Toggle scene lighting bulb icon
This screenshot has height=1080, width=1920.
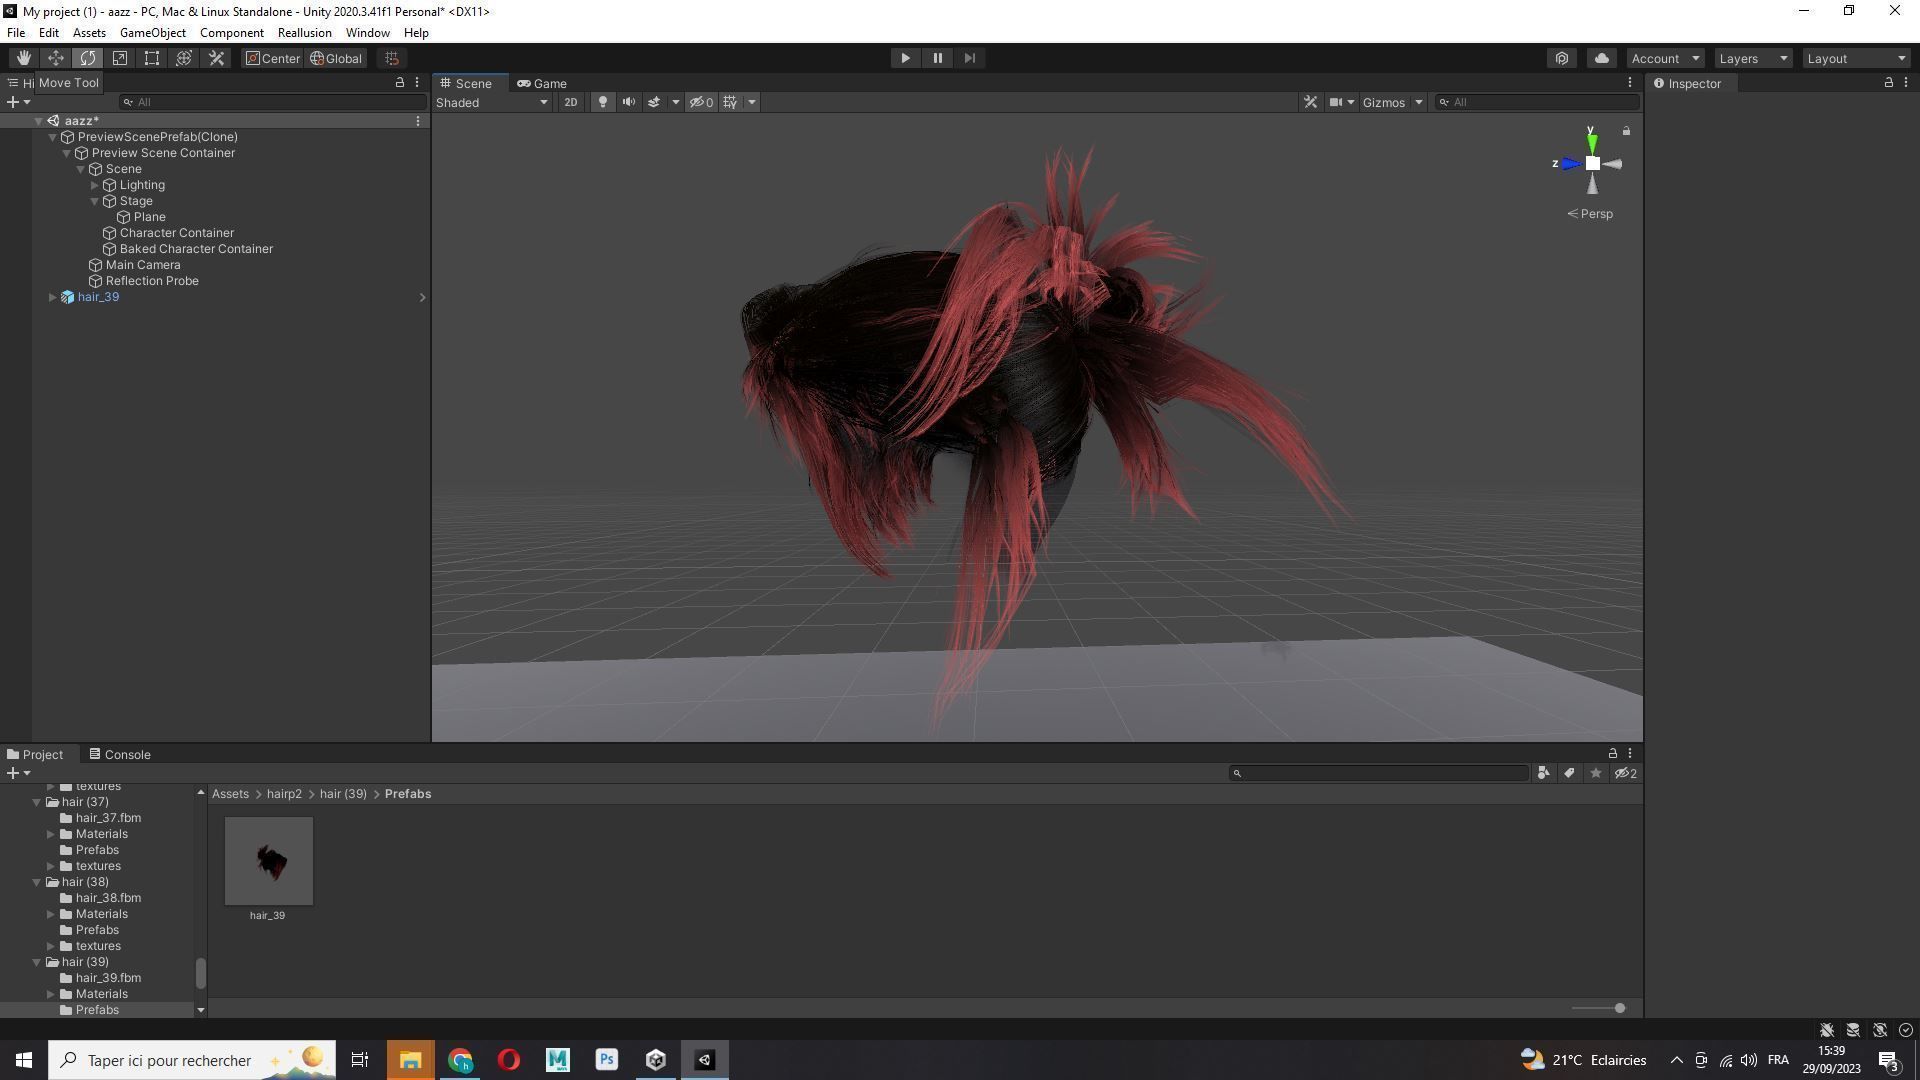pos(602,102)
